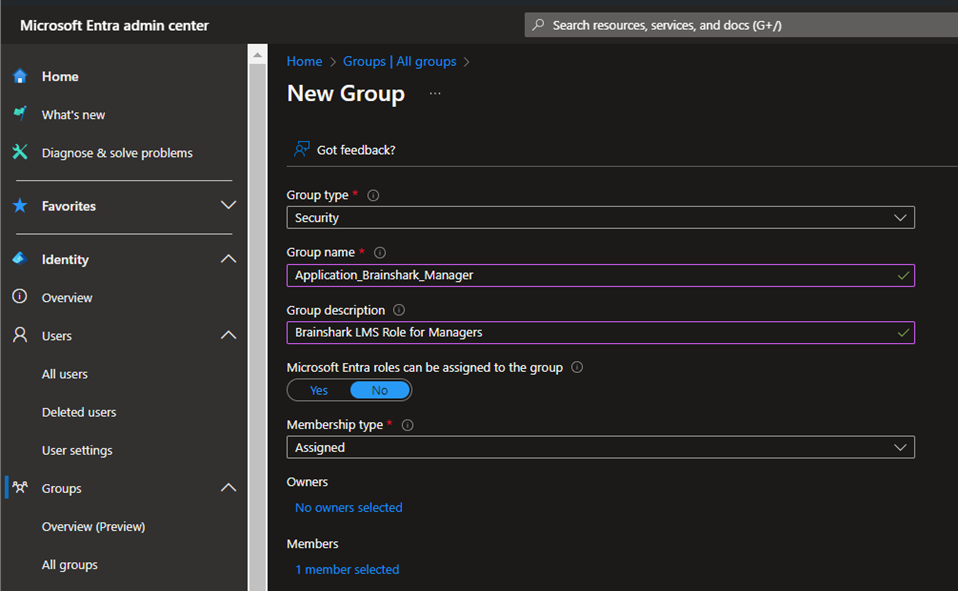The width and height of the screenshot is (958, 591).
Task: Click the Got feedback person icon
Action: point(301,149)
